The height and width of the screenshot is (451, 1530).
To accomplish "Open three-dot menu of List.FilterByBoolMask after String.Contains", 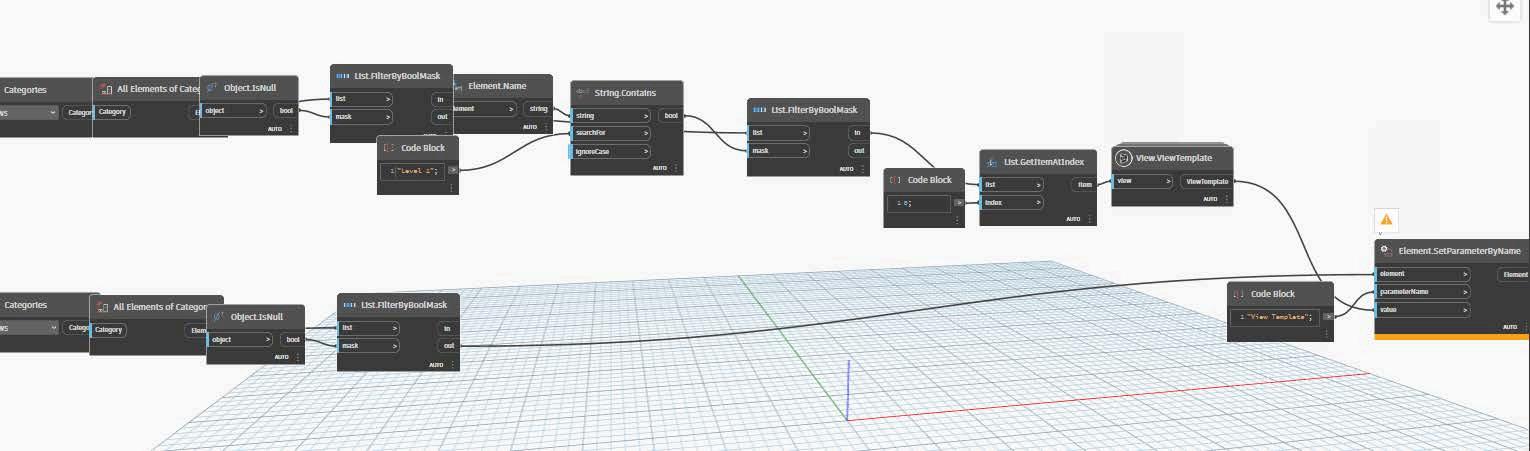I will click(x=861, y=169).
